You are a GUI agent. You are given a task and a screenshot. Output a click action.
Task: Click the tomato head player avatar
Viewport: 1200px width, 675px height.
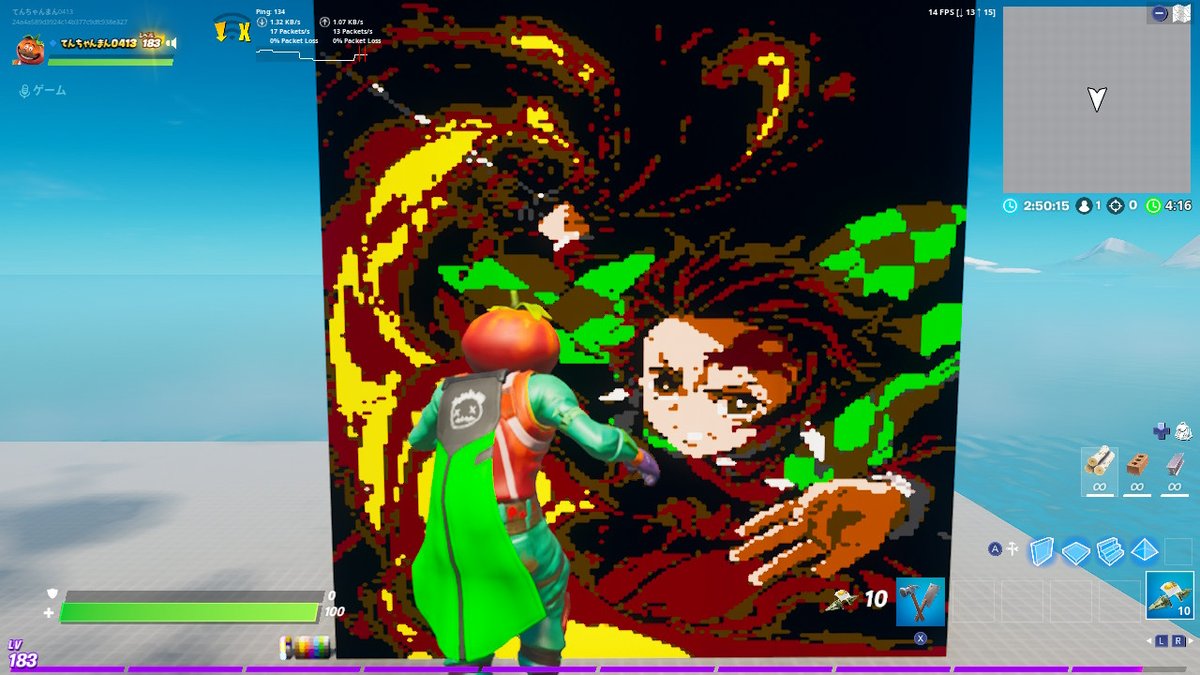click(29, 49)
